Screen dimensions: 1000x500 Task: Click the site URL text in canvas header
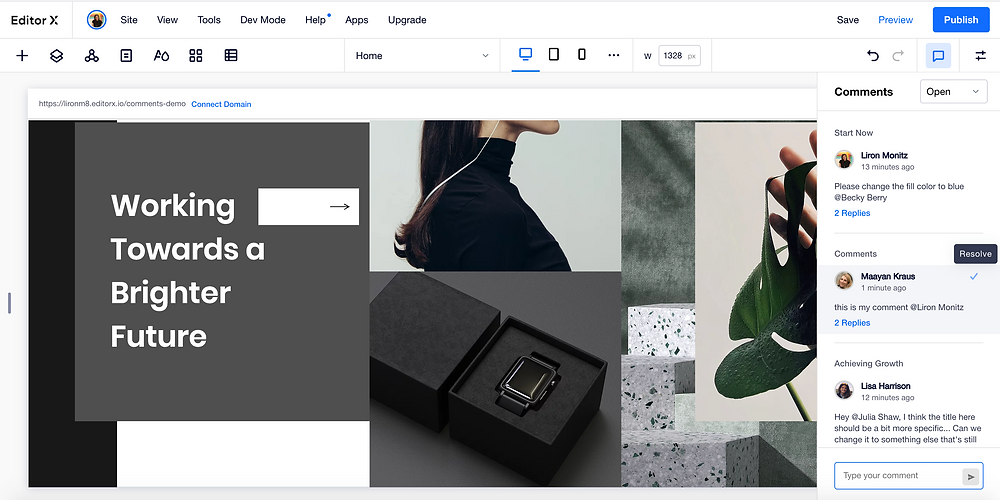(112, 104)
